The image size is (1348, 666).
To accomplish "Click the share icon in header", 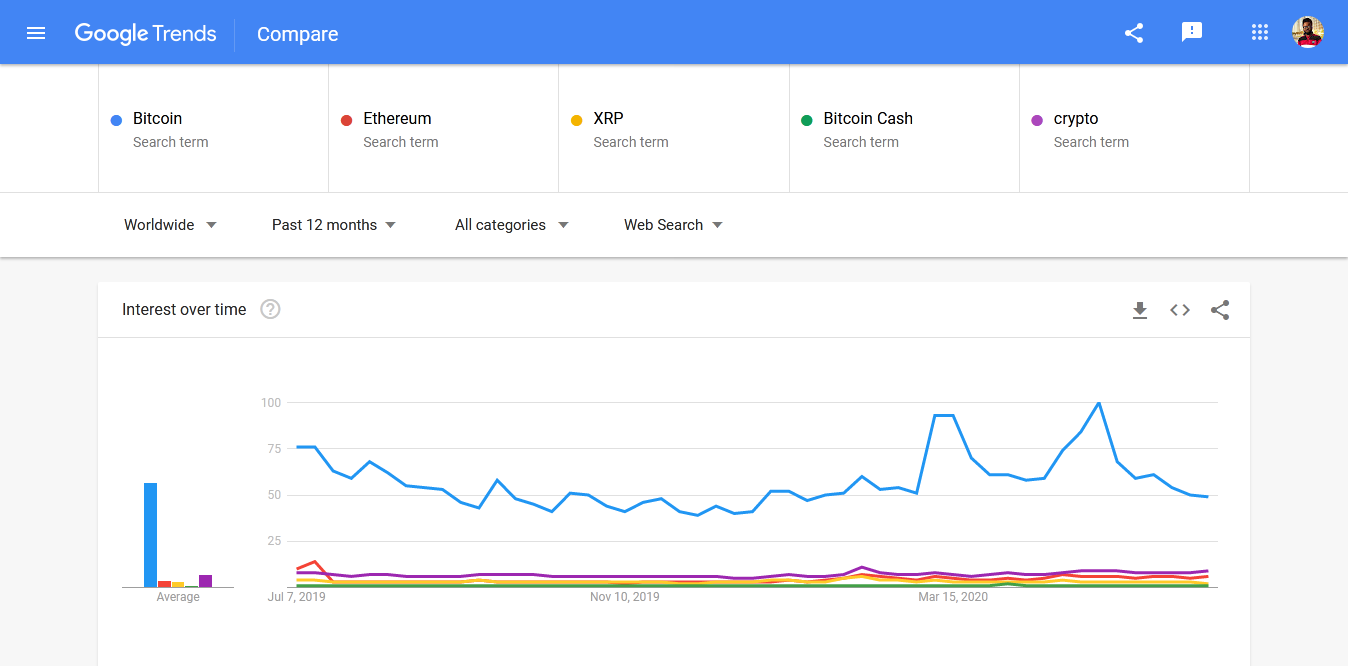I will 1134,33.
